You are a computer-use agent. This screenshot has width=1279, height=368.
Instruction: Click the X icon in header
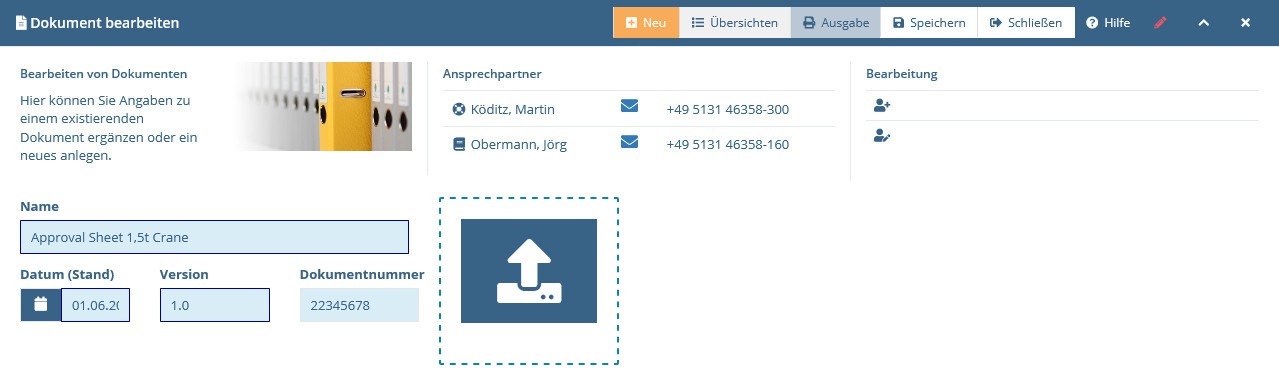(1246, 22)
